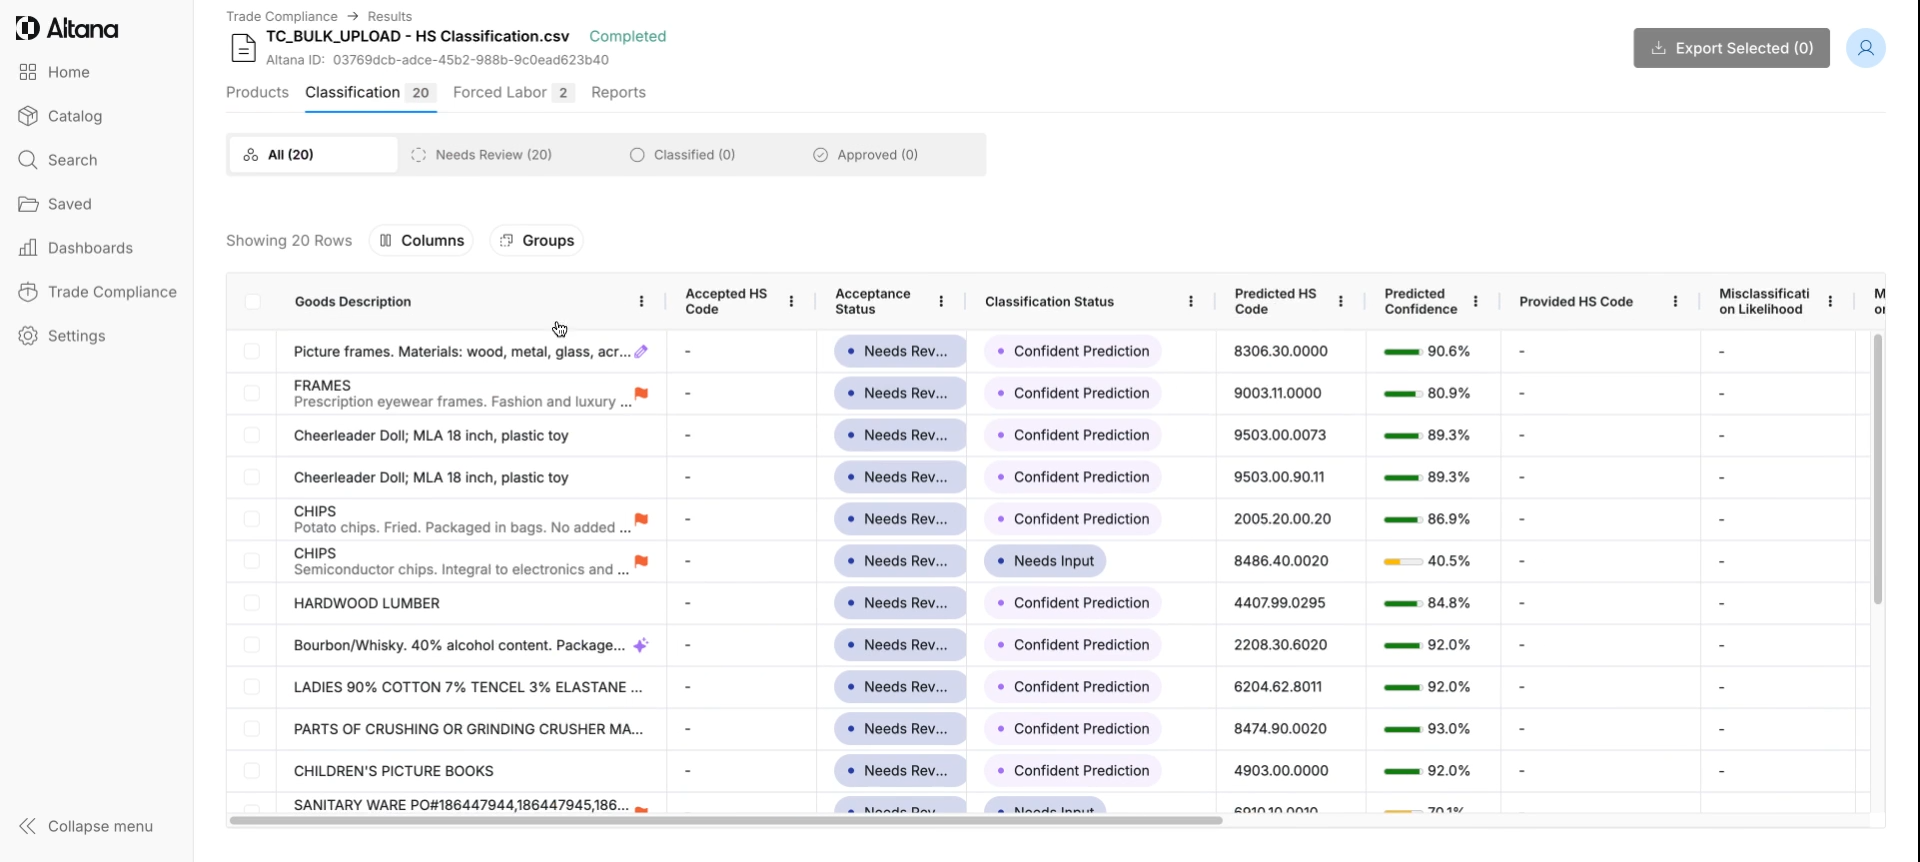The width and height of the screenshot is (1920, 862).
Task: Click the flag on Semiconductor chips row
Action: 641,562
